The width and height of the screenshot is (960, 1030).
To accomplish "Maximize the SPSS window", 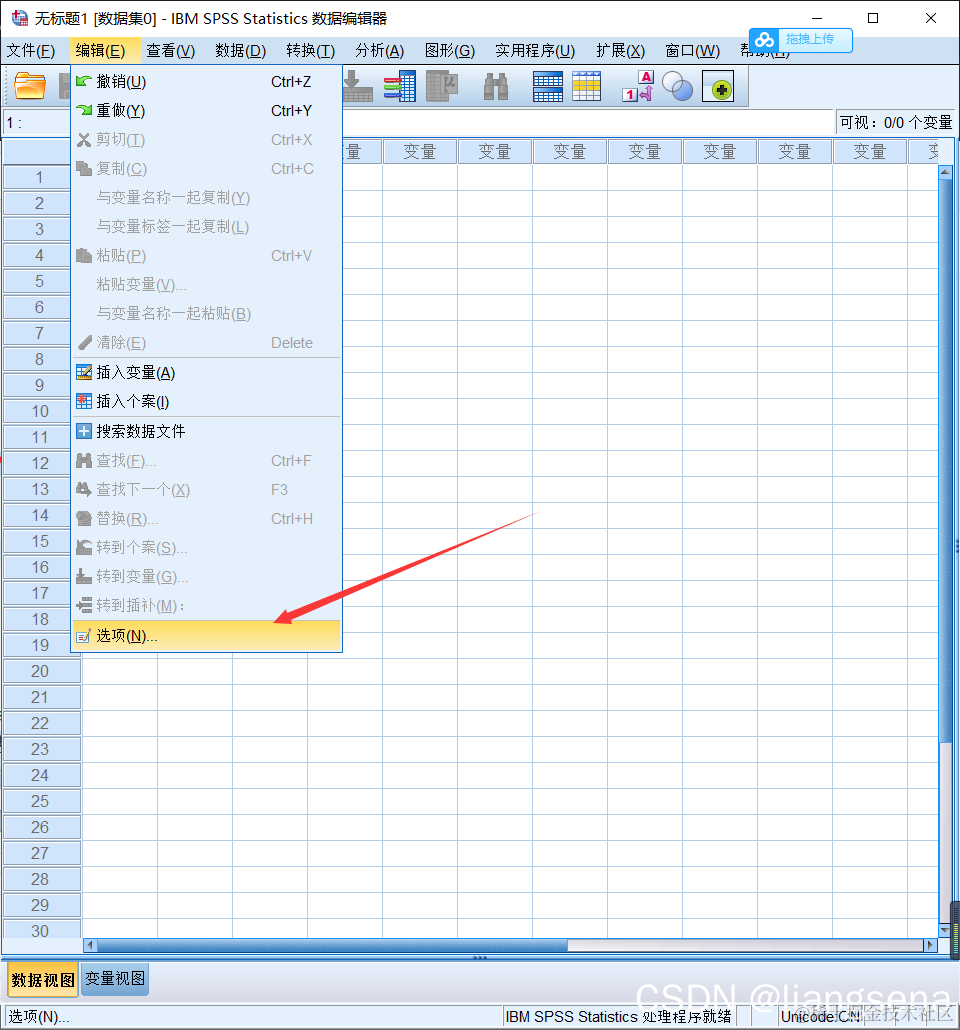I will 873,18.
